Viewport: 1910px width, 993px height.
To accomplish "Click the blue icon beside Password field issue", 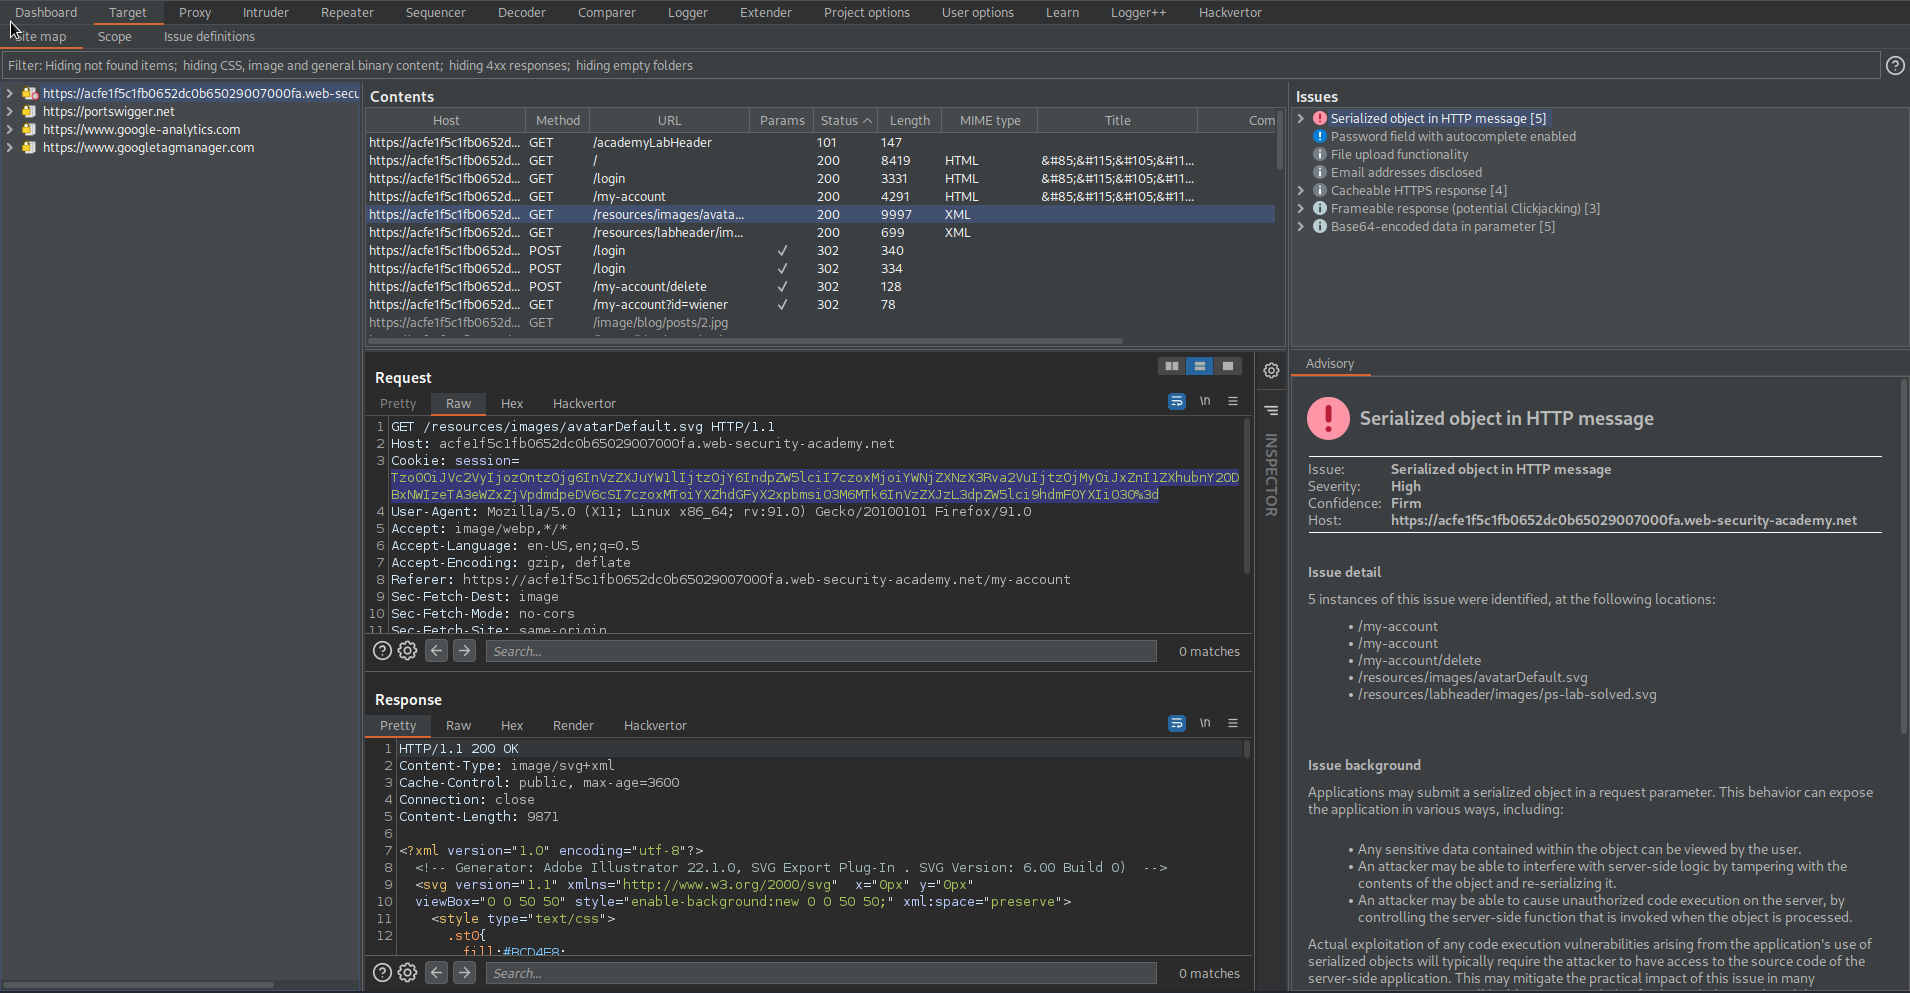I will pos(1320,136).
